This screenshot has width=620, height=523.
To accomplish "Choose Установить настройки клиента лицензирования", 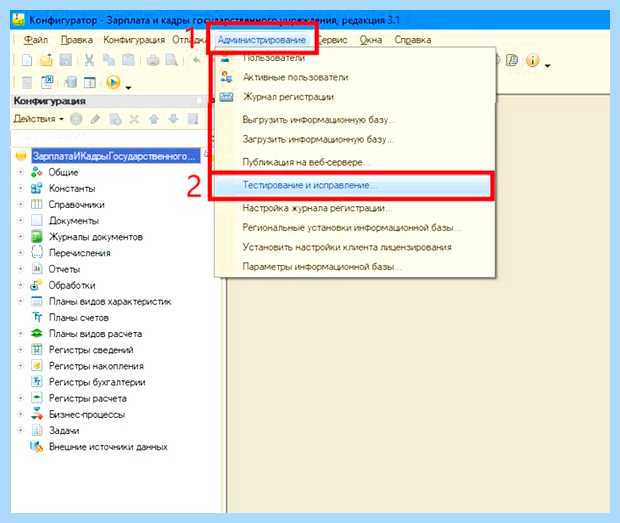I will click(x=354, y=247).
